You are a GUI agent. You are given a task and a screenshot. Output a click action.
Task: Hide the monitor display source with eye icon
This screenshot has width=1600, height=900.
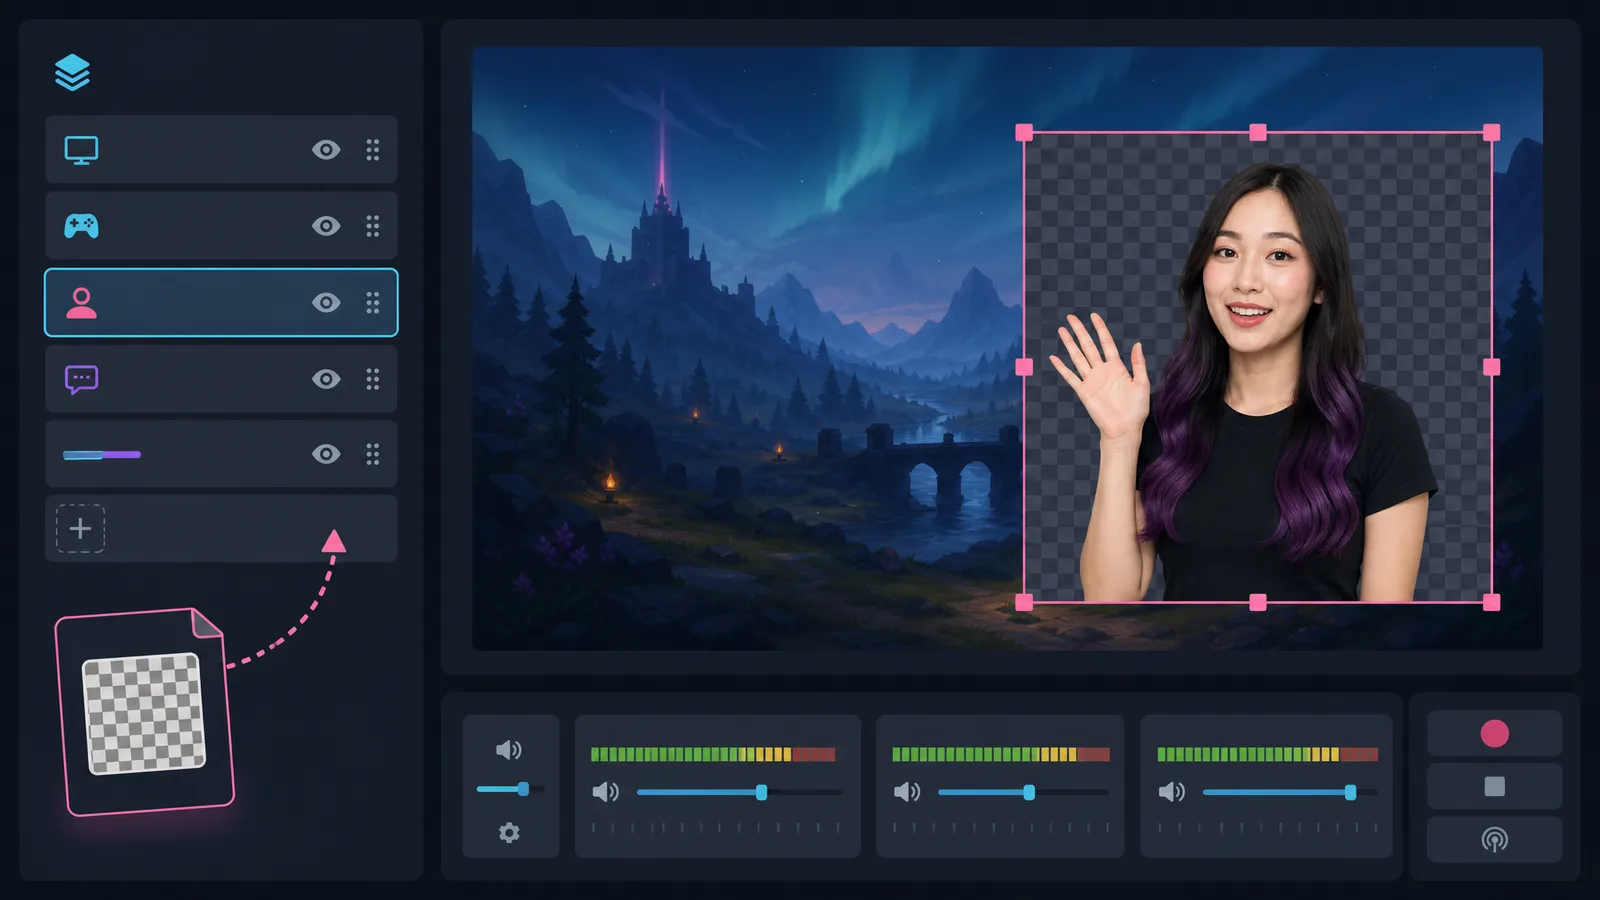pyautogui.click(x=326, y=150)
